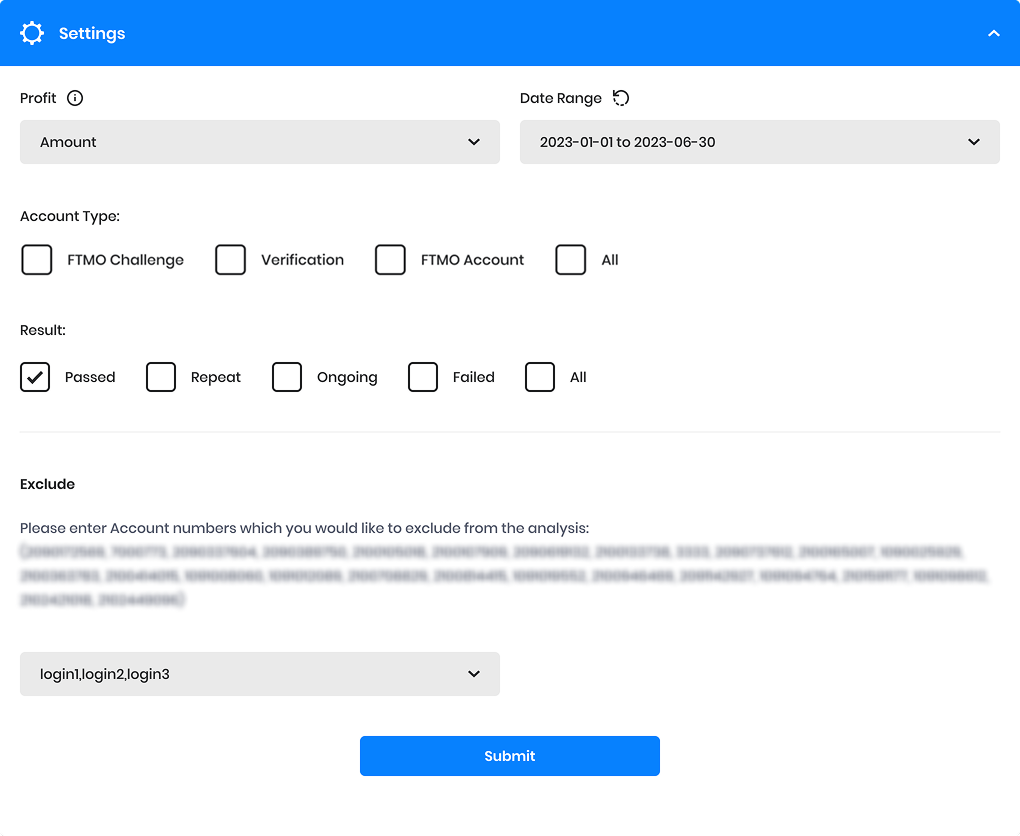Enable the FTMO Challenge account type
The height and width of the screenshot is (836, 1020).
36,259
